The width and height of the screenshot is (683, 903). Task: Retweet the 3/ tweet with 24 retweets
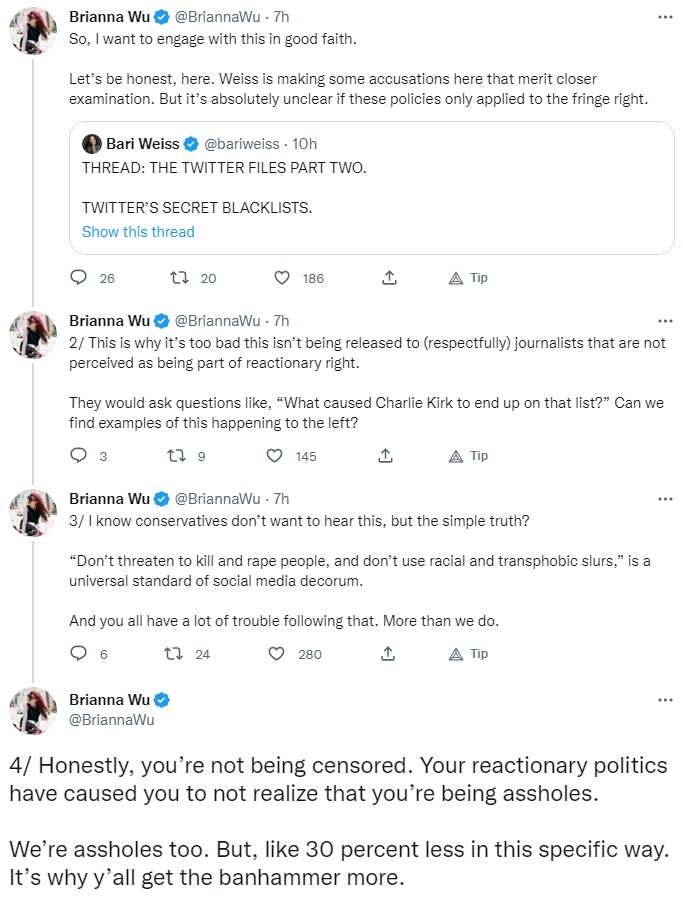point(173,654)
